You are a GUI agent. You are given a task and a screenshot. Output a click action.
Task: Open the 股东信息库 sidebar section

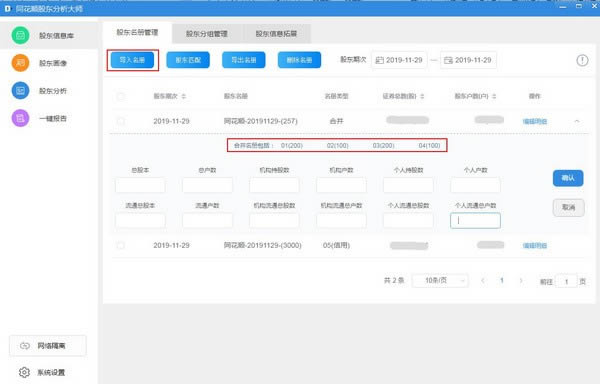pos(49,36)
